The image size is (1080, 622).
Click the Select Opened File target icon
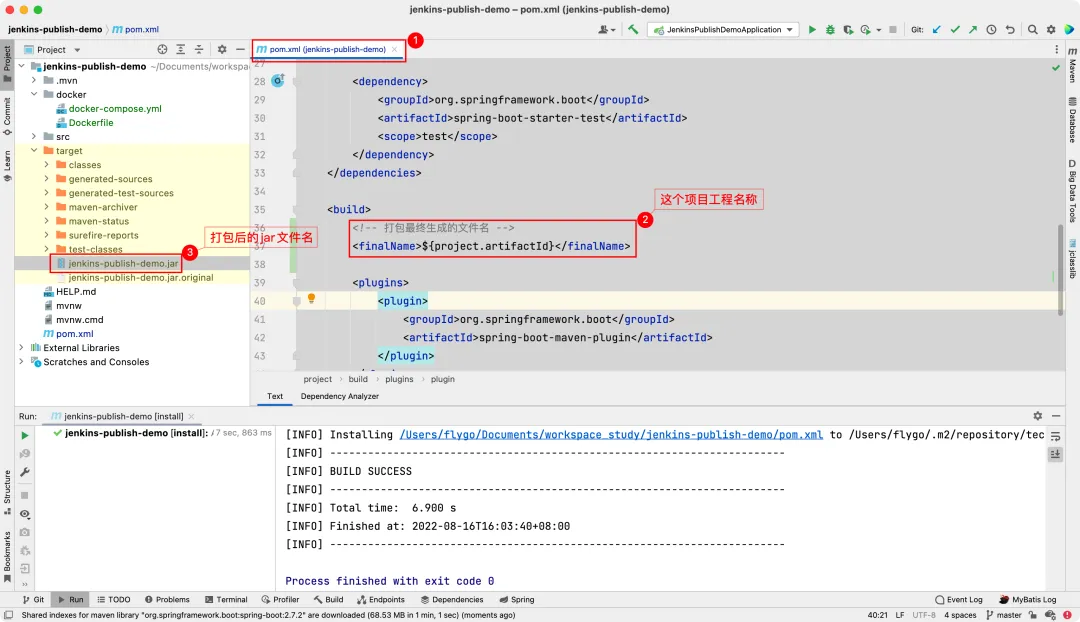point(162,50)
